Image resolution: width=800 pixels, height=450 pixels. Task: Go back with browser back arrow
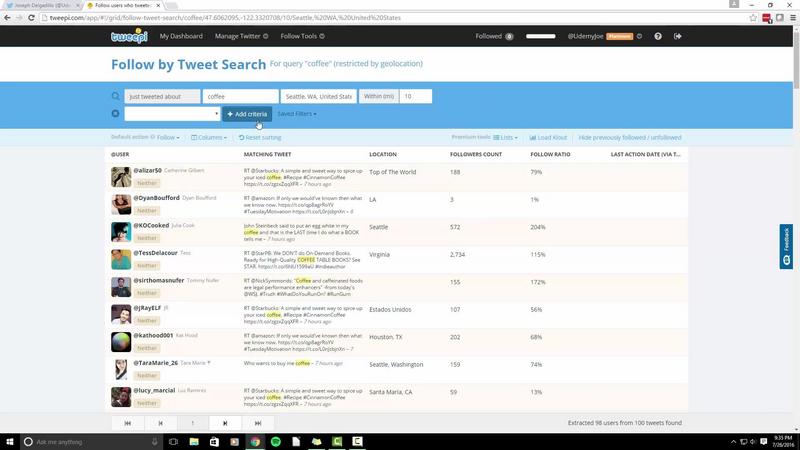click(x=7, y=18)
